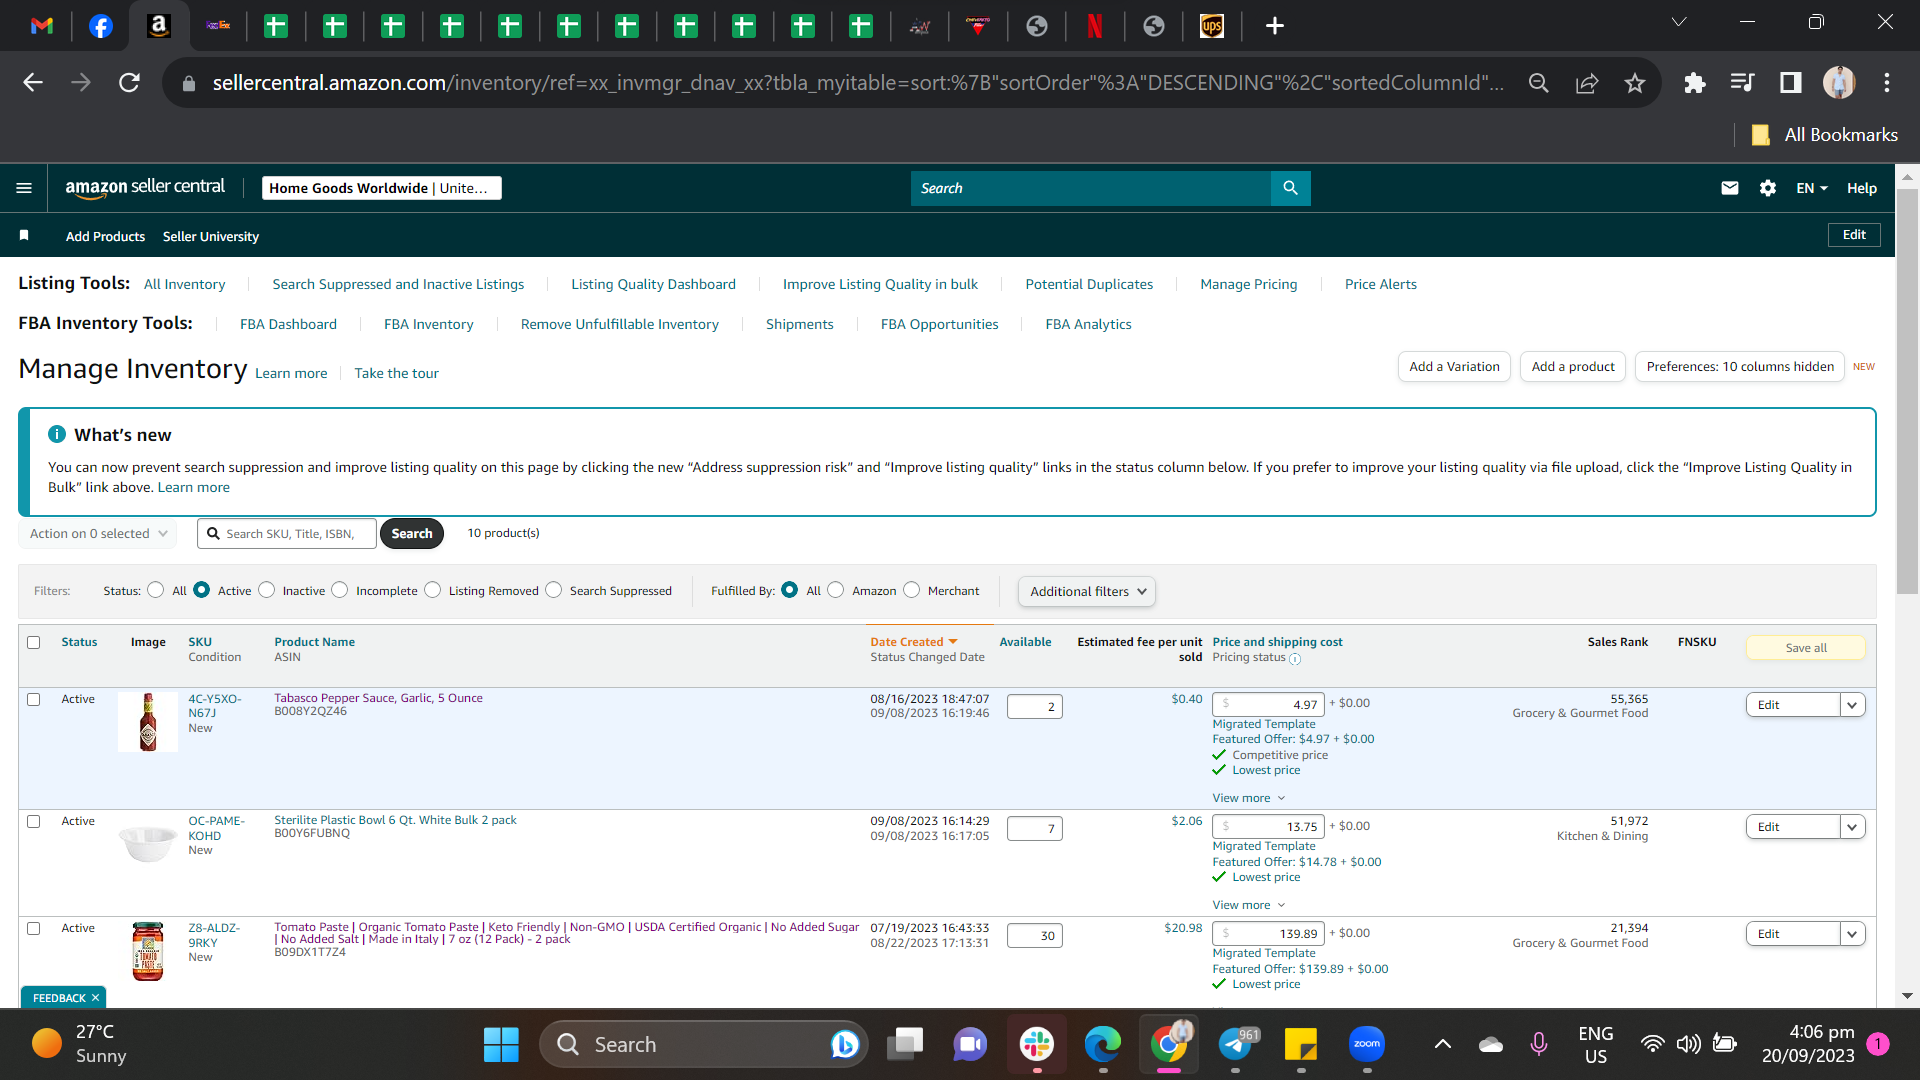
Task: Open Edit dropdown arrow for Tomato Paste row
Action: click(x=1852, y=934)
